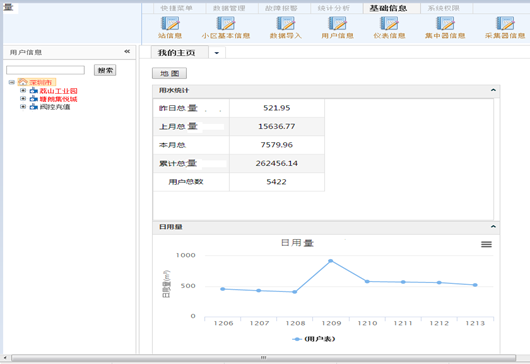Image resolution: width=530 pixels, height=364 pixels.
Task: Click the 上月总量 row label
Action: coord(178,126)
